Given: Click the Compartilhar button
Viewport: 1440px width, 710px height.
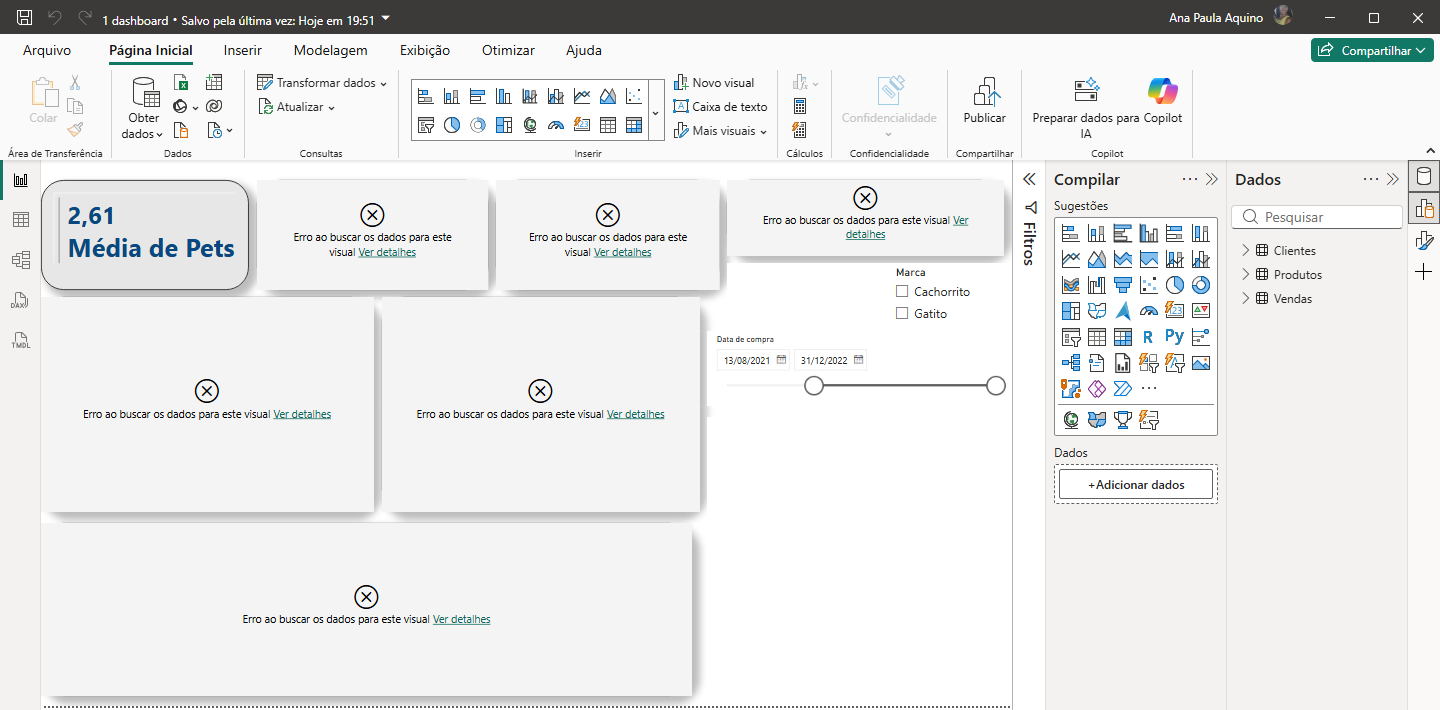Looking at the screenshot, I should tap(1372, 50).
